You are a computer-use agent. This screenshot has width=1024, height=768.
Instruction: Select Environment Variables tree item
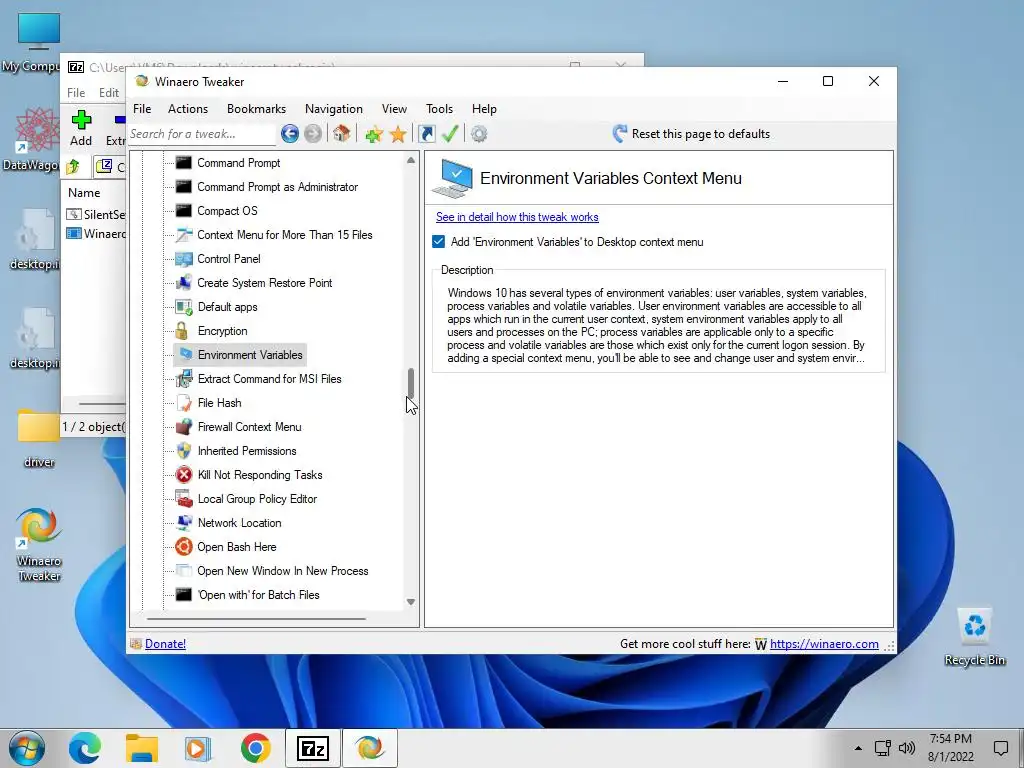(x=250, y=355)
